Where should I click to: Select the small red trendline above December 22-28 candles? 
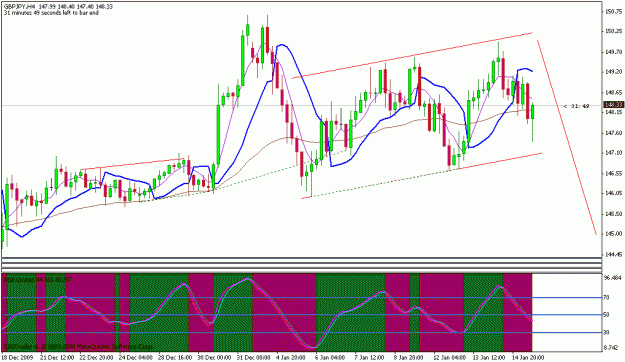[134, 164]
